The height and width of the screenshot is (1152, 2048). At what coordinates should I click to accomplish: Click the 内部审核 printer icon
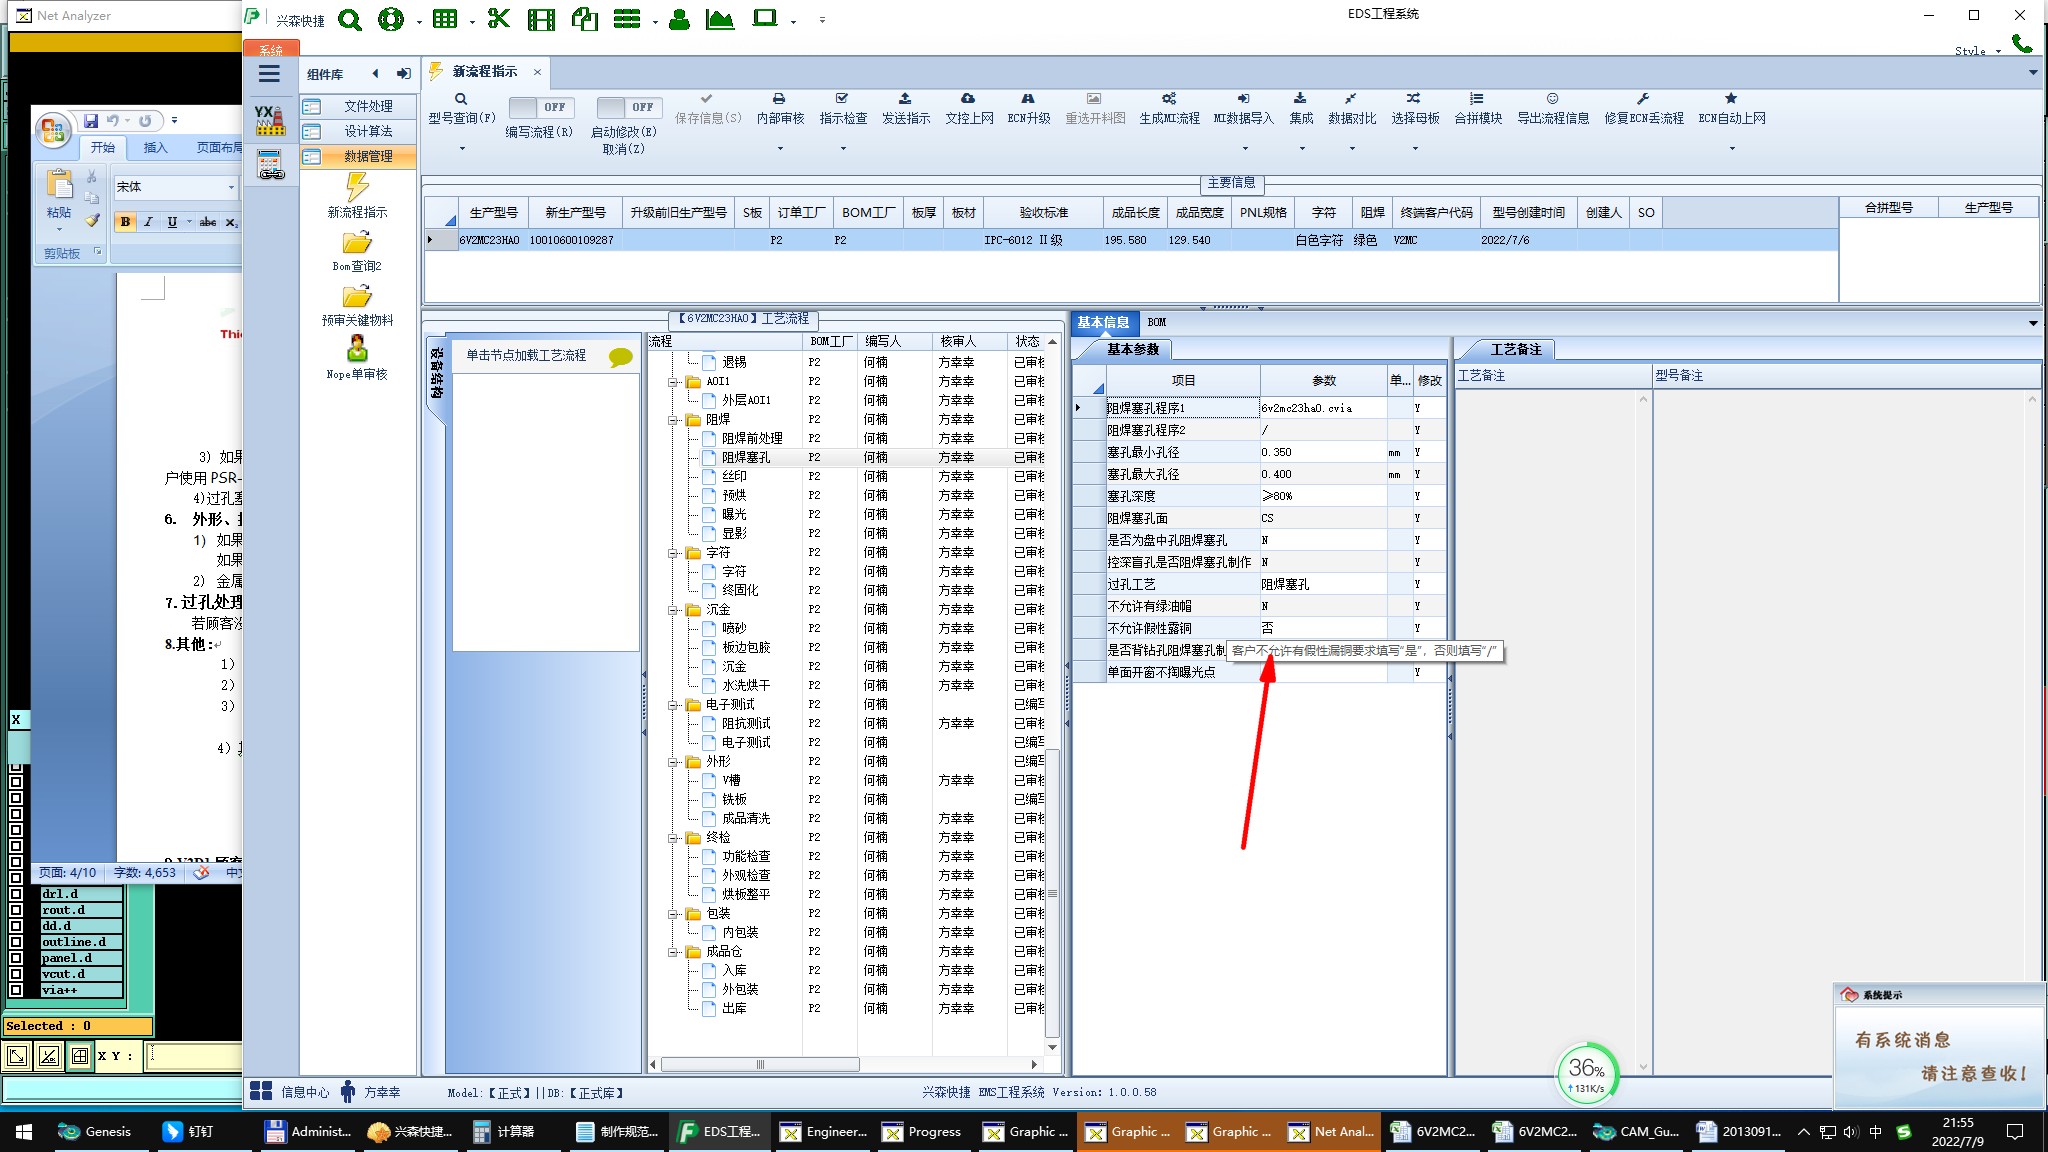(779, 99)
